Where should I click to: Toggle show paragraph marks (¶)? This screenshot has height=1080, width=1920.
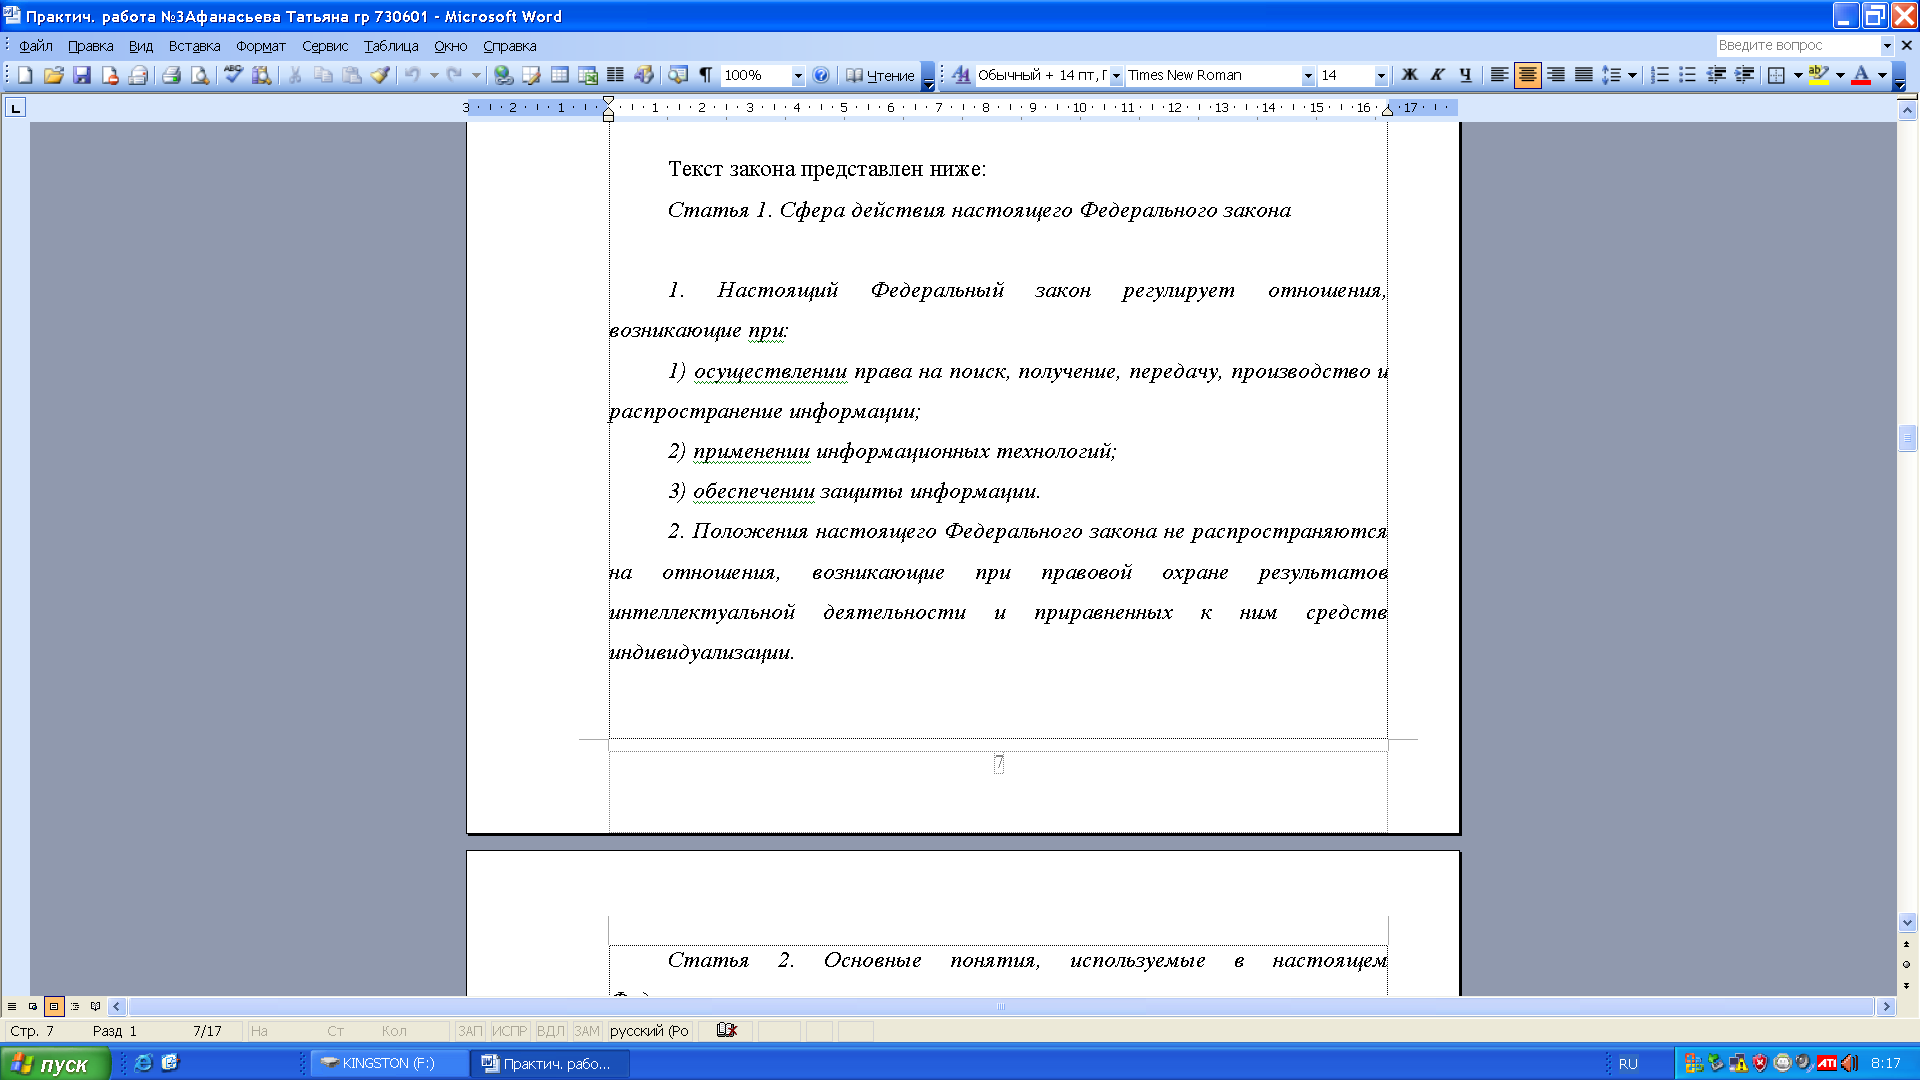point(706,75)
